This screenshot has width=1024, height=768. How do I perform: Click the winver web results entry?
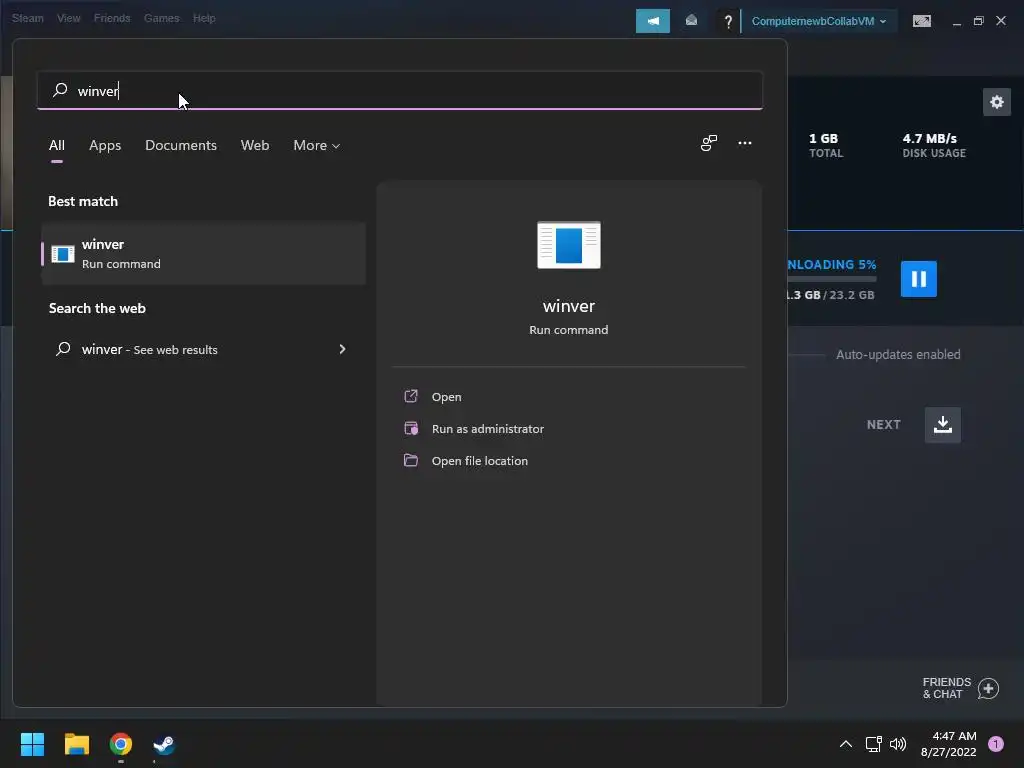[x=204, y=349]
